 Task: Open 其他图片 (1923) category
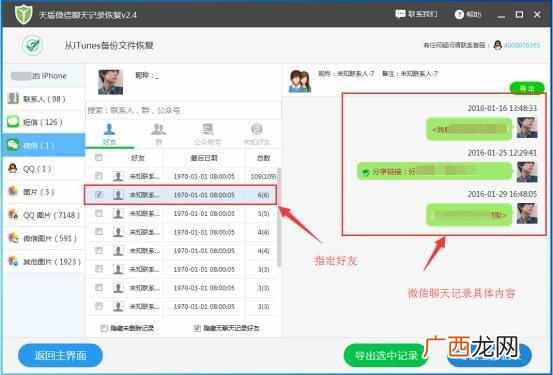coord(43,261)
